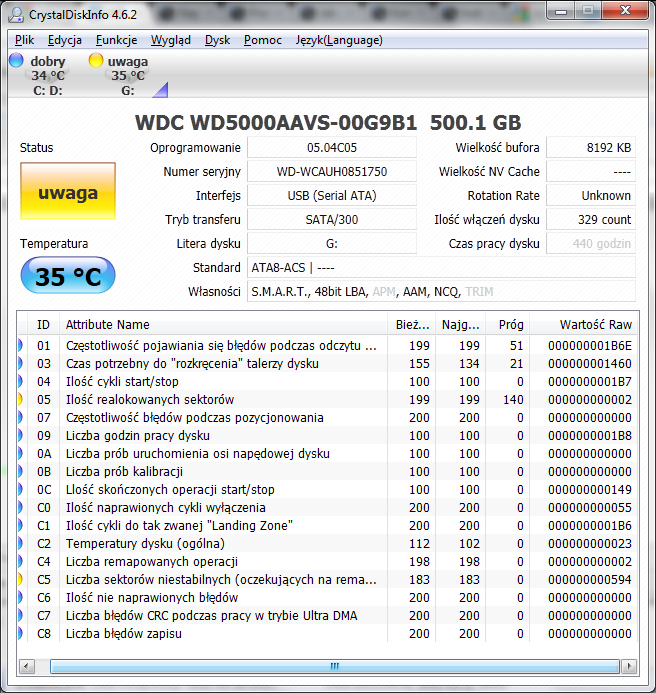The height and width of the screenshot is (693, 656).
Task: Select row 'Ilość realokowanych sektorów'
Action: pyautogui.click(x=328, y=400)
